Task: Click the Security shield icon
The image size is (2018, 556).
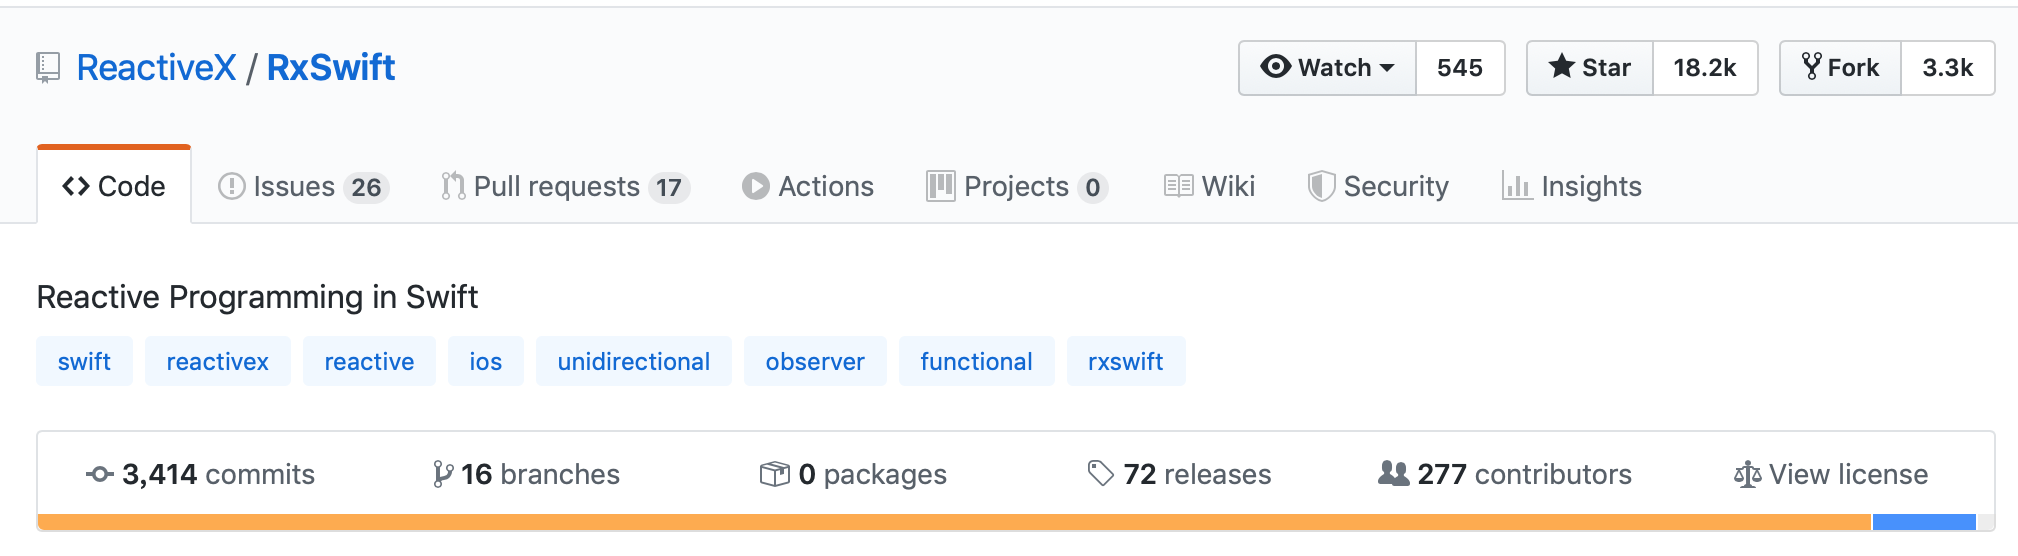Action: 1321,186
